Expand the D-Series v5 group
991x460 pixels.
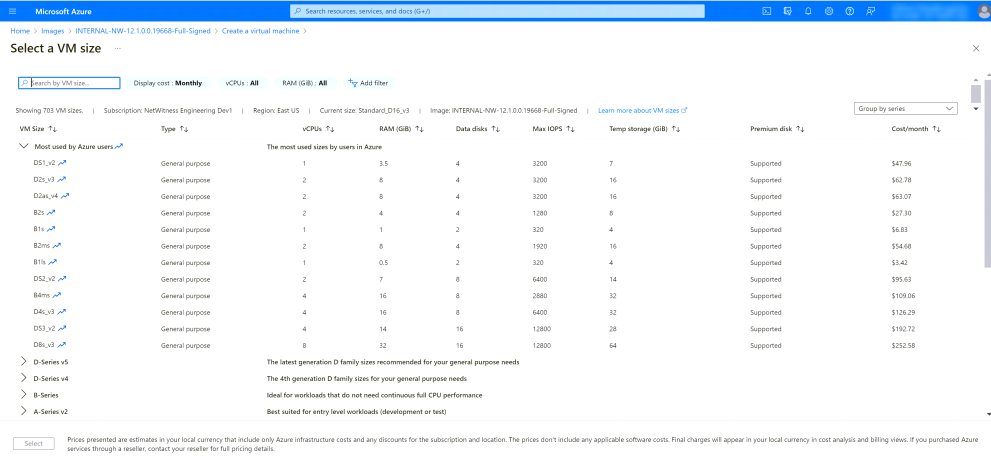click(24, 362)
